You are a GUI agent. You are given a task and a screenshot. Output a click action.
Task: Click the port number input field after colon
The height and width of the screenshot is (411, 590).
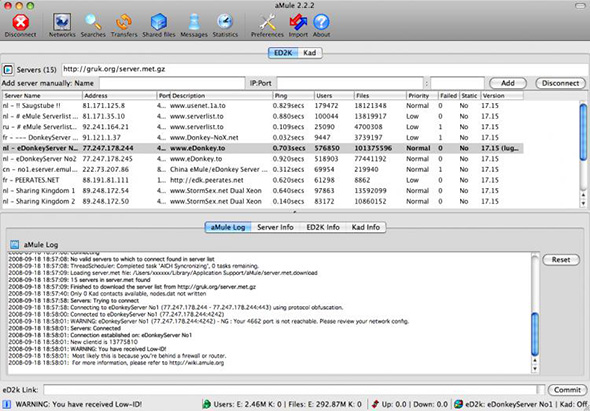pos(457,83)
